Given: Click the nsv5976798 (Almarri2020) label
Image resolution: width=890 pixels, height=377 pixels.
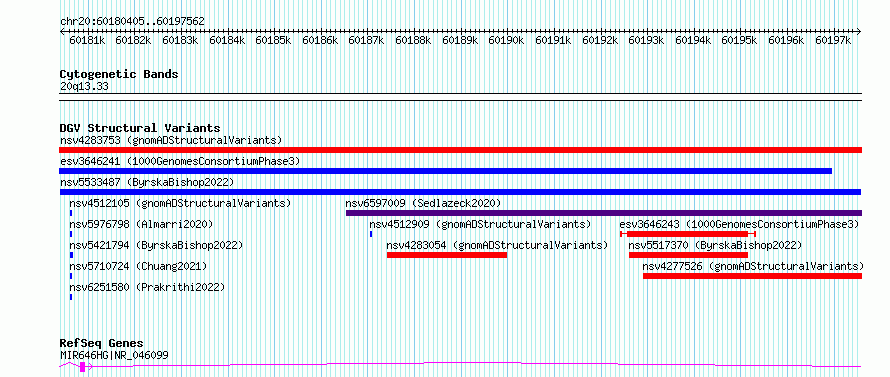Looking at the screenshot, I should pyautogui.click(x=141, y=224).
